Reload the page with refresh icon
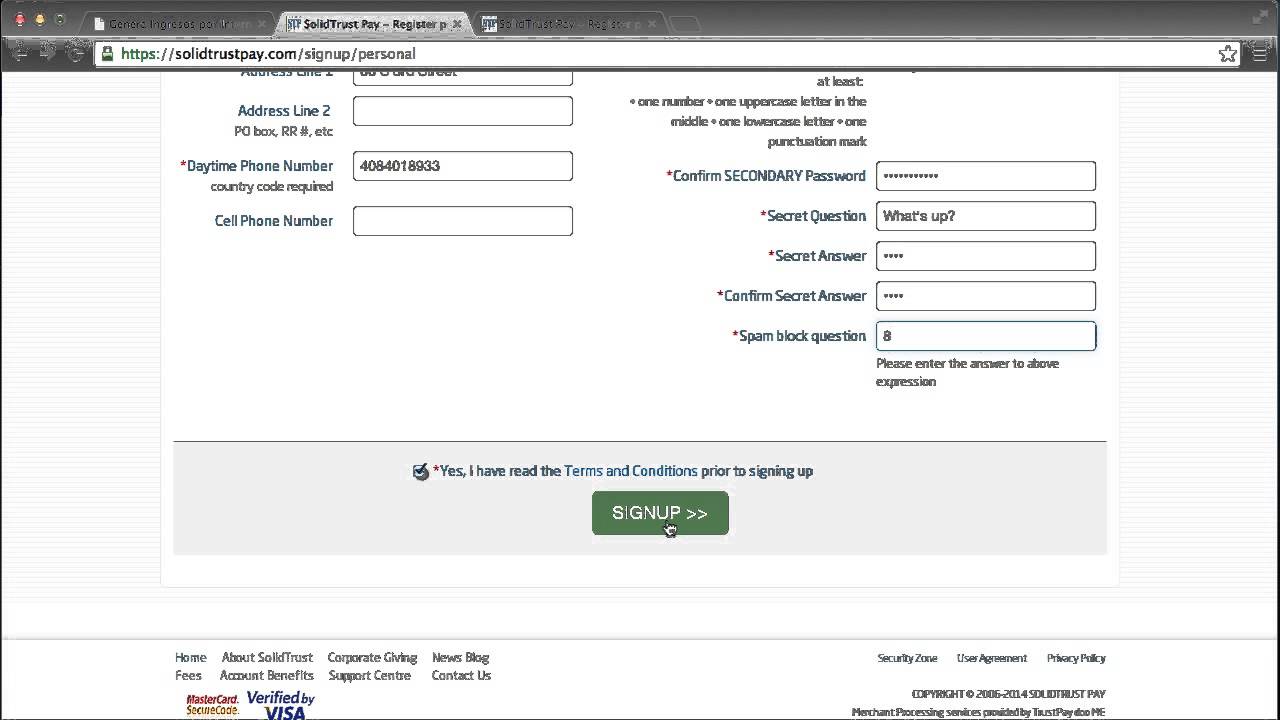This screenshot has width=1280, height=720. (x=76, y=53)
